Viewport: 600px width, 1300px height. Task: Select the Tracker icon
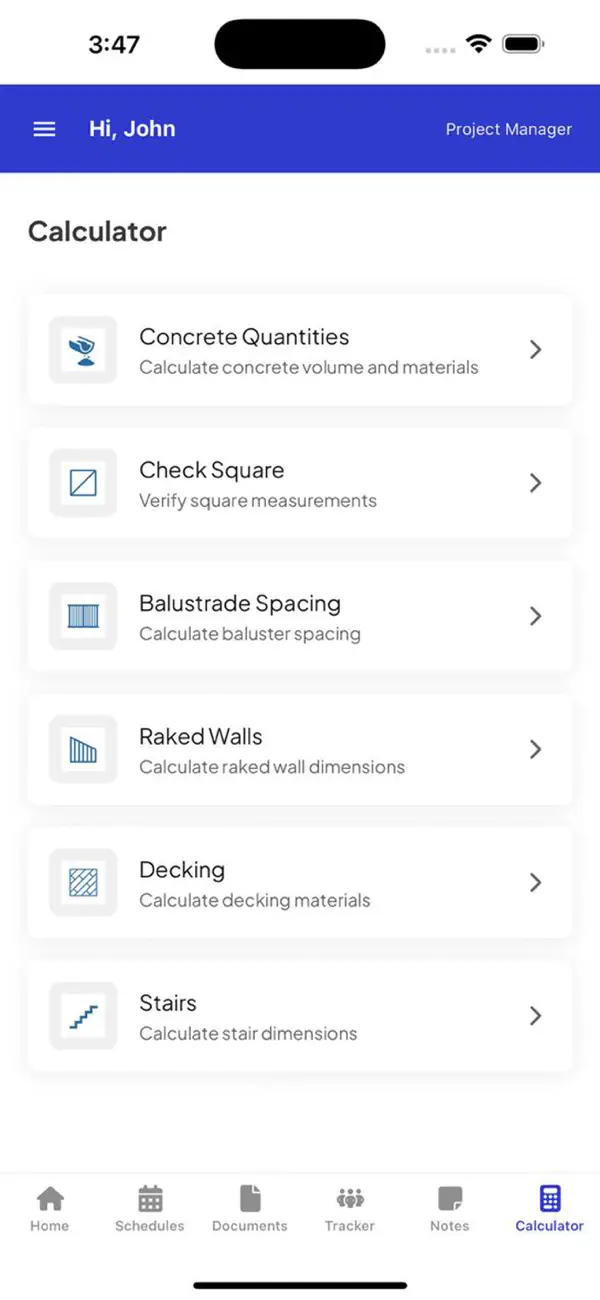pos(349,1197)
